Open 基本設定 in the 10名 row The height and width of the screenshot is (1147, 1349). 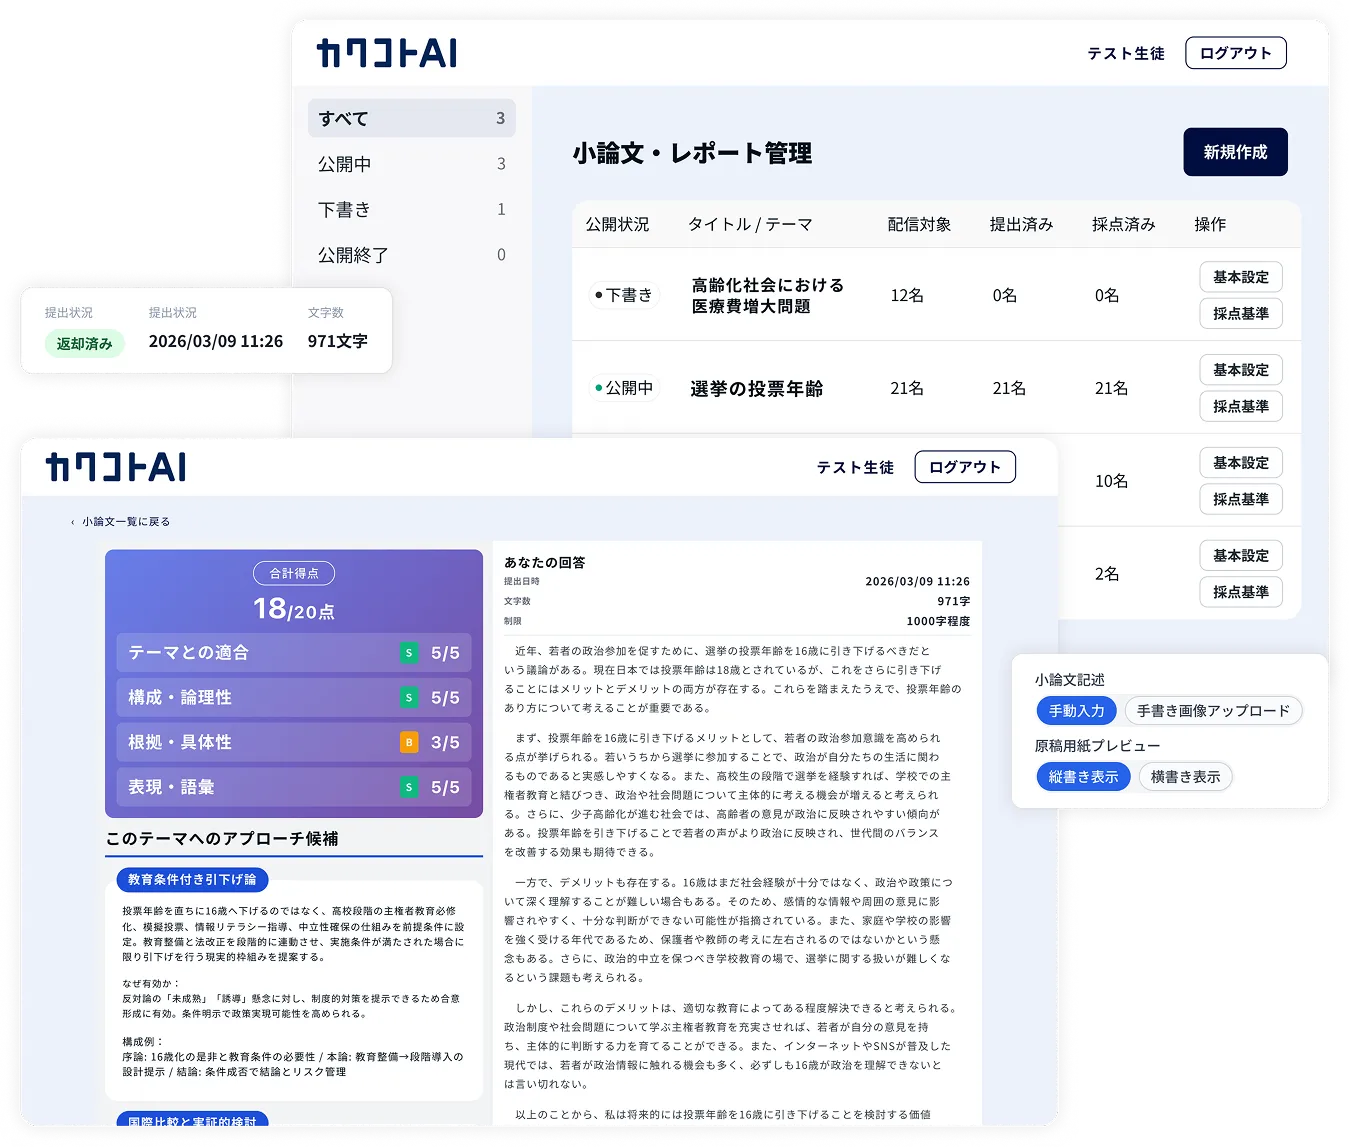(1241, 463)
